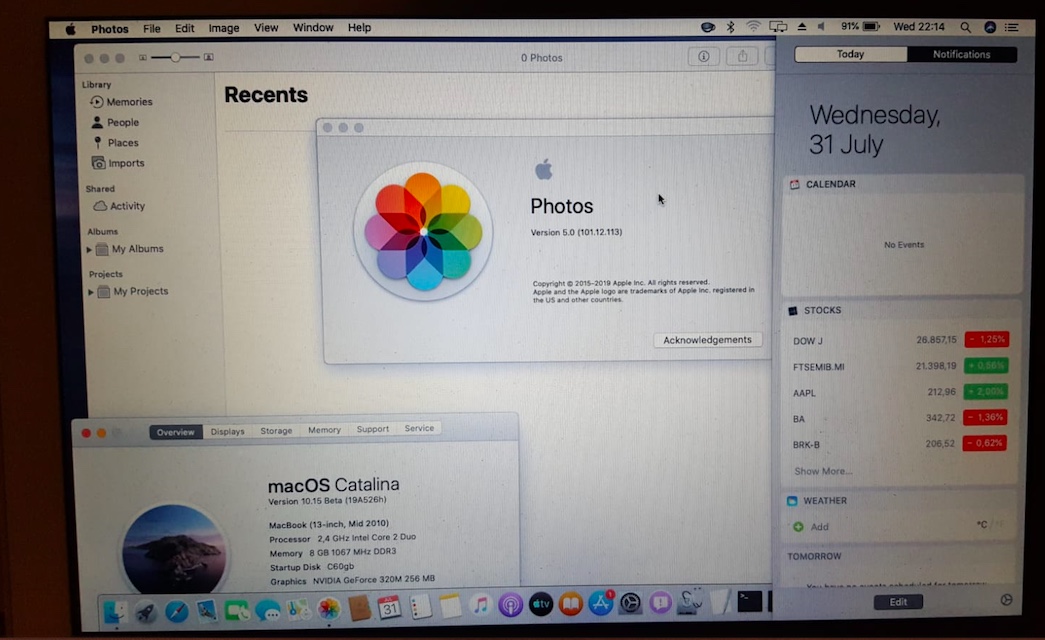The width and height of the screenshot is (1045, 640).
Task: Click the Share button in Photos toolbar
Action: [x=742, y=57]
